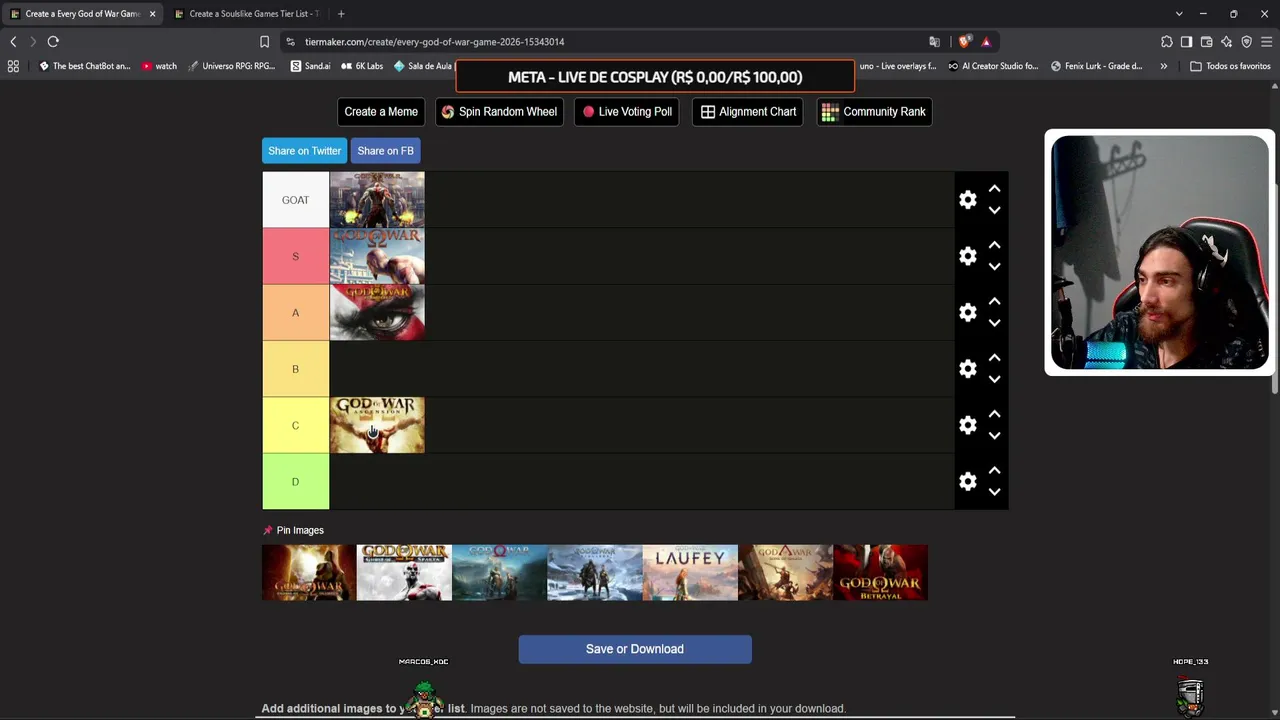Image resolution: width=1280 pixels, height=720 pixels.
Task: Open the Brave Wallet icon
Action: (1206, 42)
